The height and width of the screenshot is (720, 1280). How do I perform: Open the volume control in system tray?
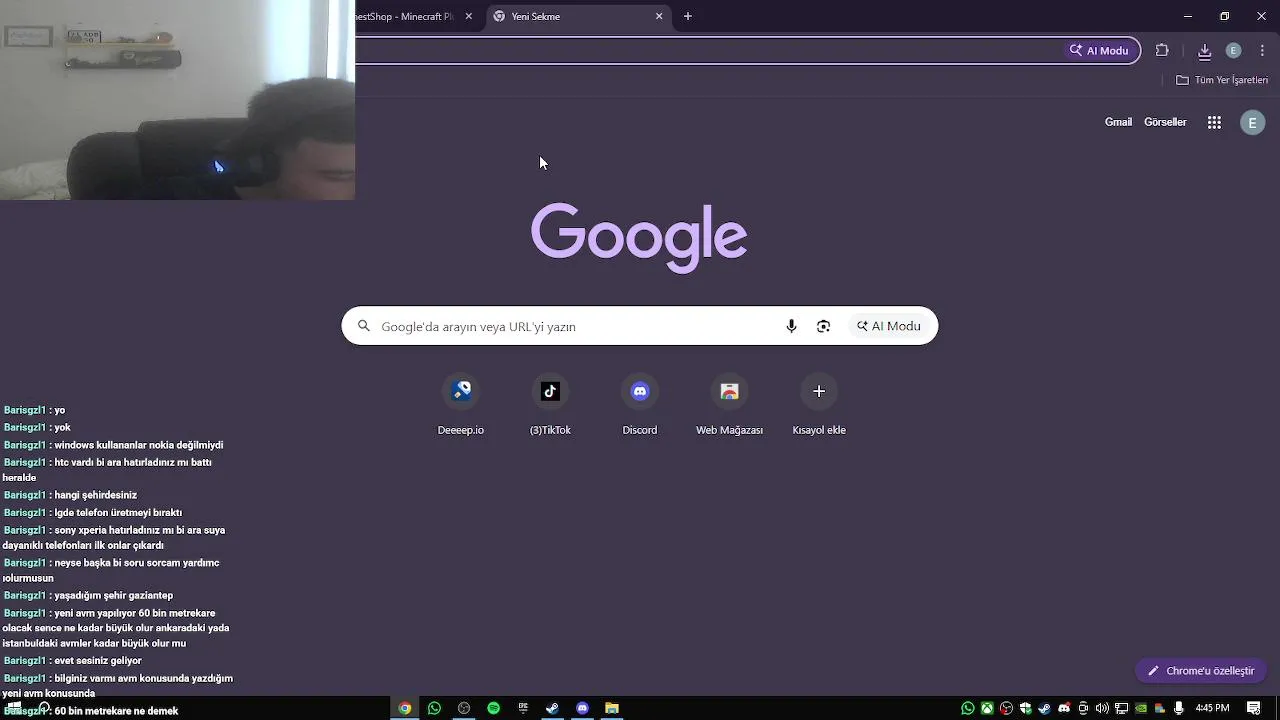coord(1102,708)
